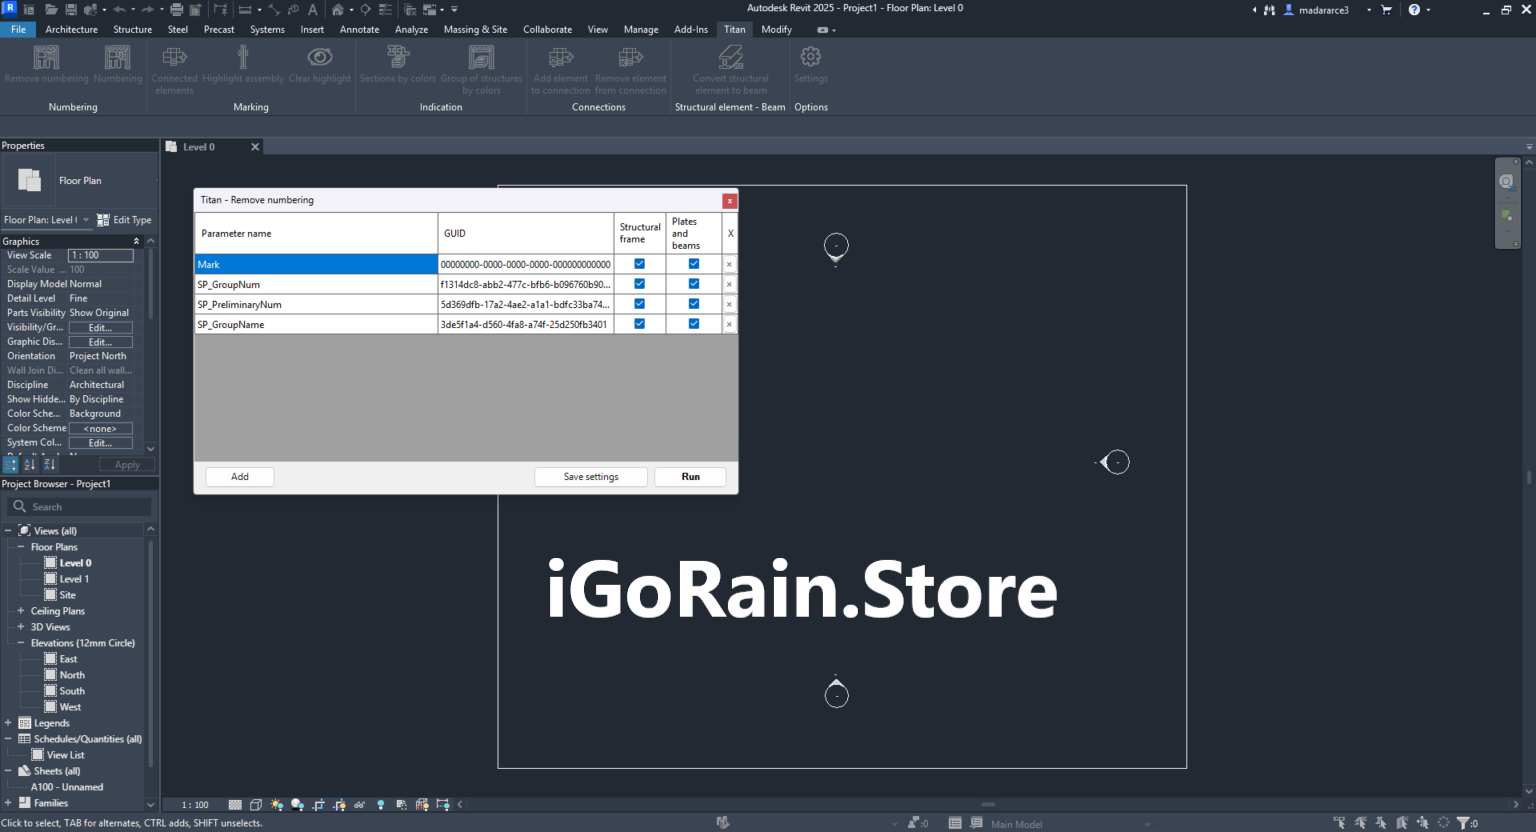Uncheck Structural frame for Mark row
Viewport: 1536px width, 832px height.
click(x=640, y=264)
